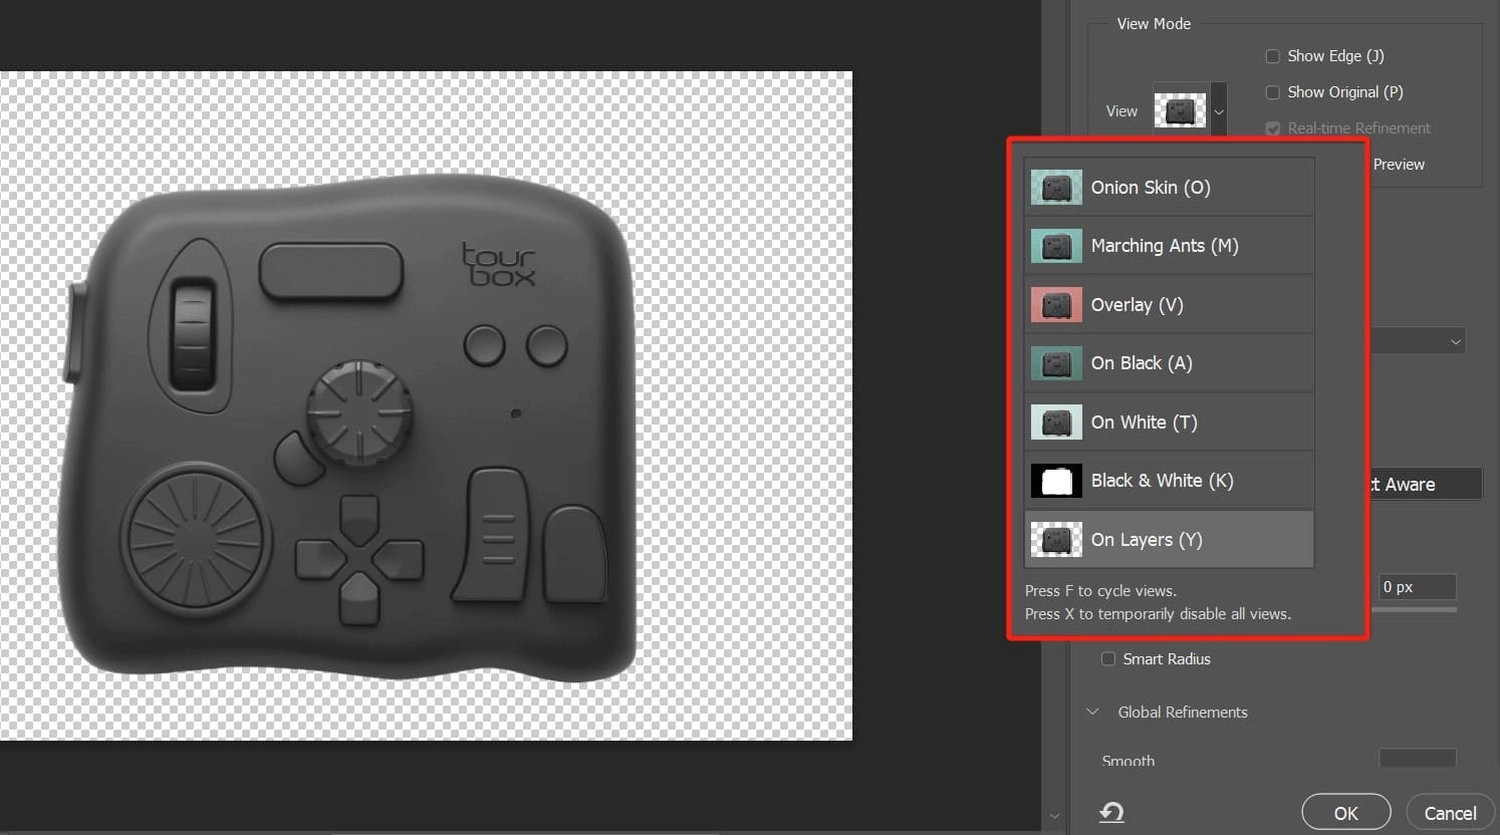1500x835 pixels.
Task: Click the Cancel button
Action: tap(1450, 813)
